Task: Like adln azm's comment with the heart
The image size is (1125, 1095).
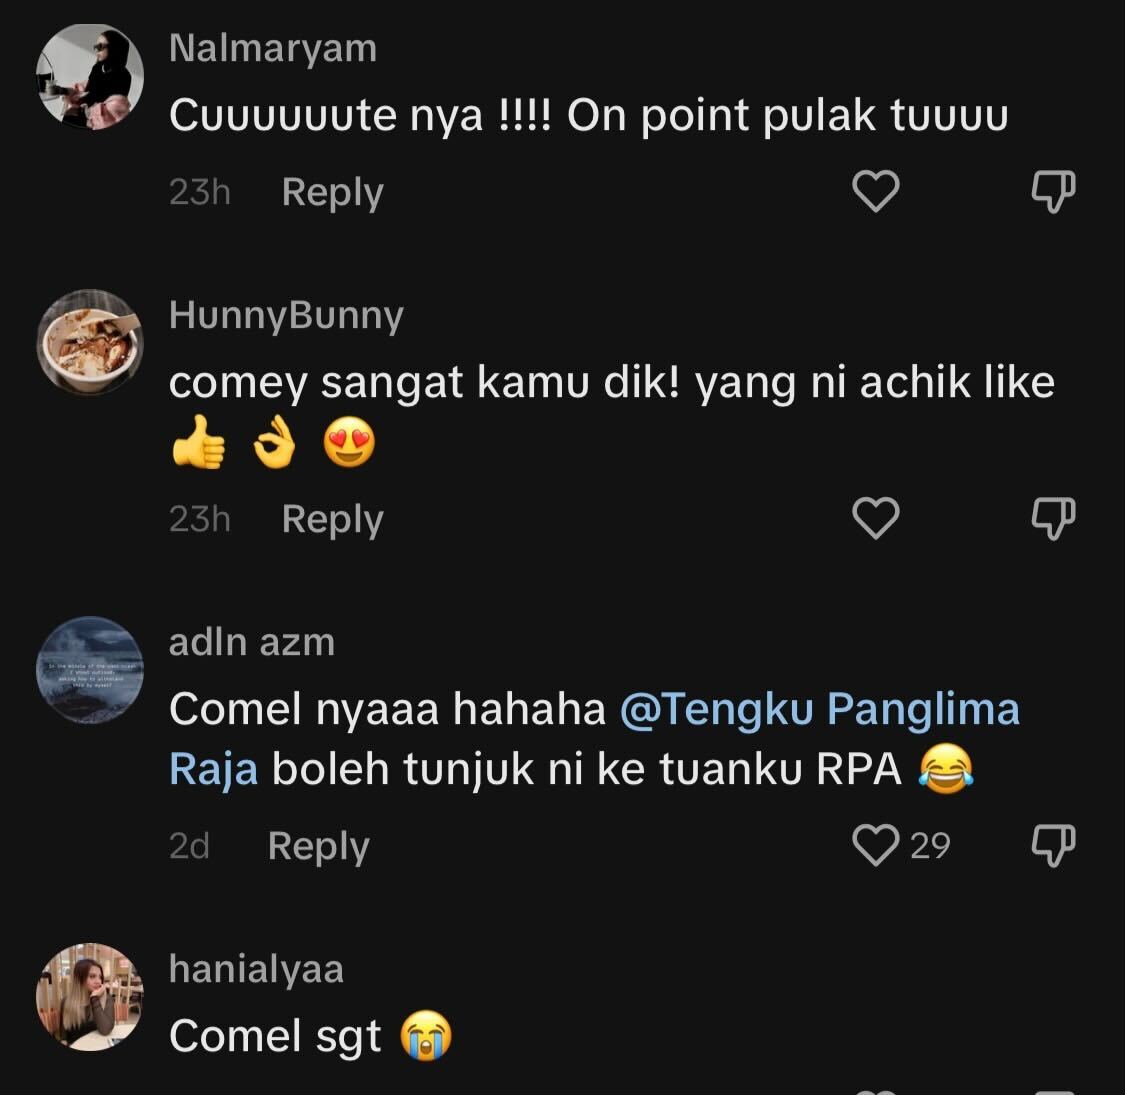Action: [x=875, y=846]
